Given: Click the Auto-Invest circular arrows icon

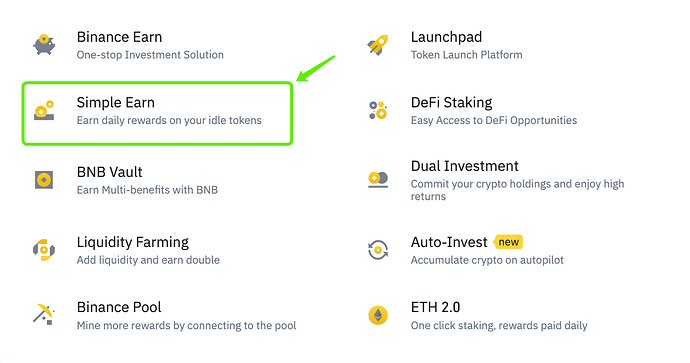Looking at the screenshot, I should click(378, 249).
